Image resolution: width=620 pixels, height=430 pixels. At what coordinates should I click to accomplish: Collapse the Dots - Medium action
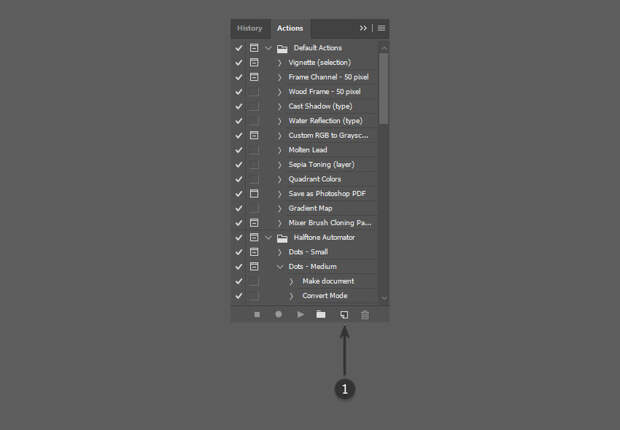coord(280,267)
